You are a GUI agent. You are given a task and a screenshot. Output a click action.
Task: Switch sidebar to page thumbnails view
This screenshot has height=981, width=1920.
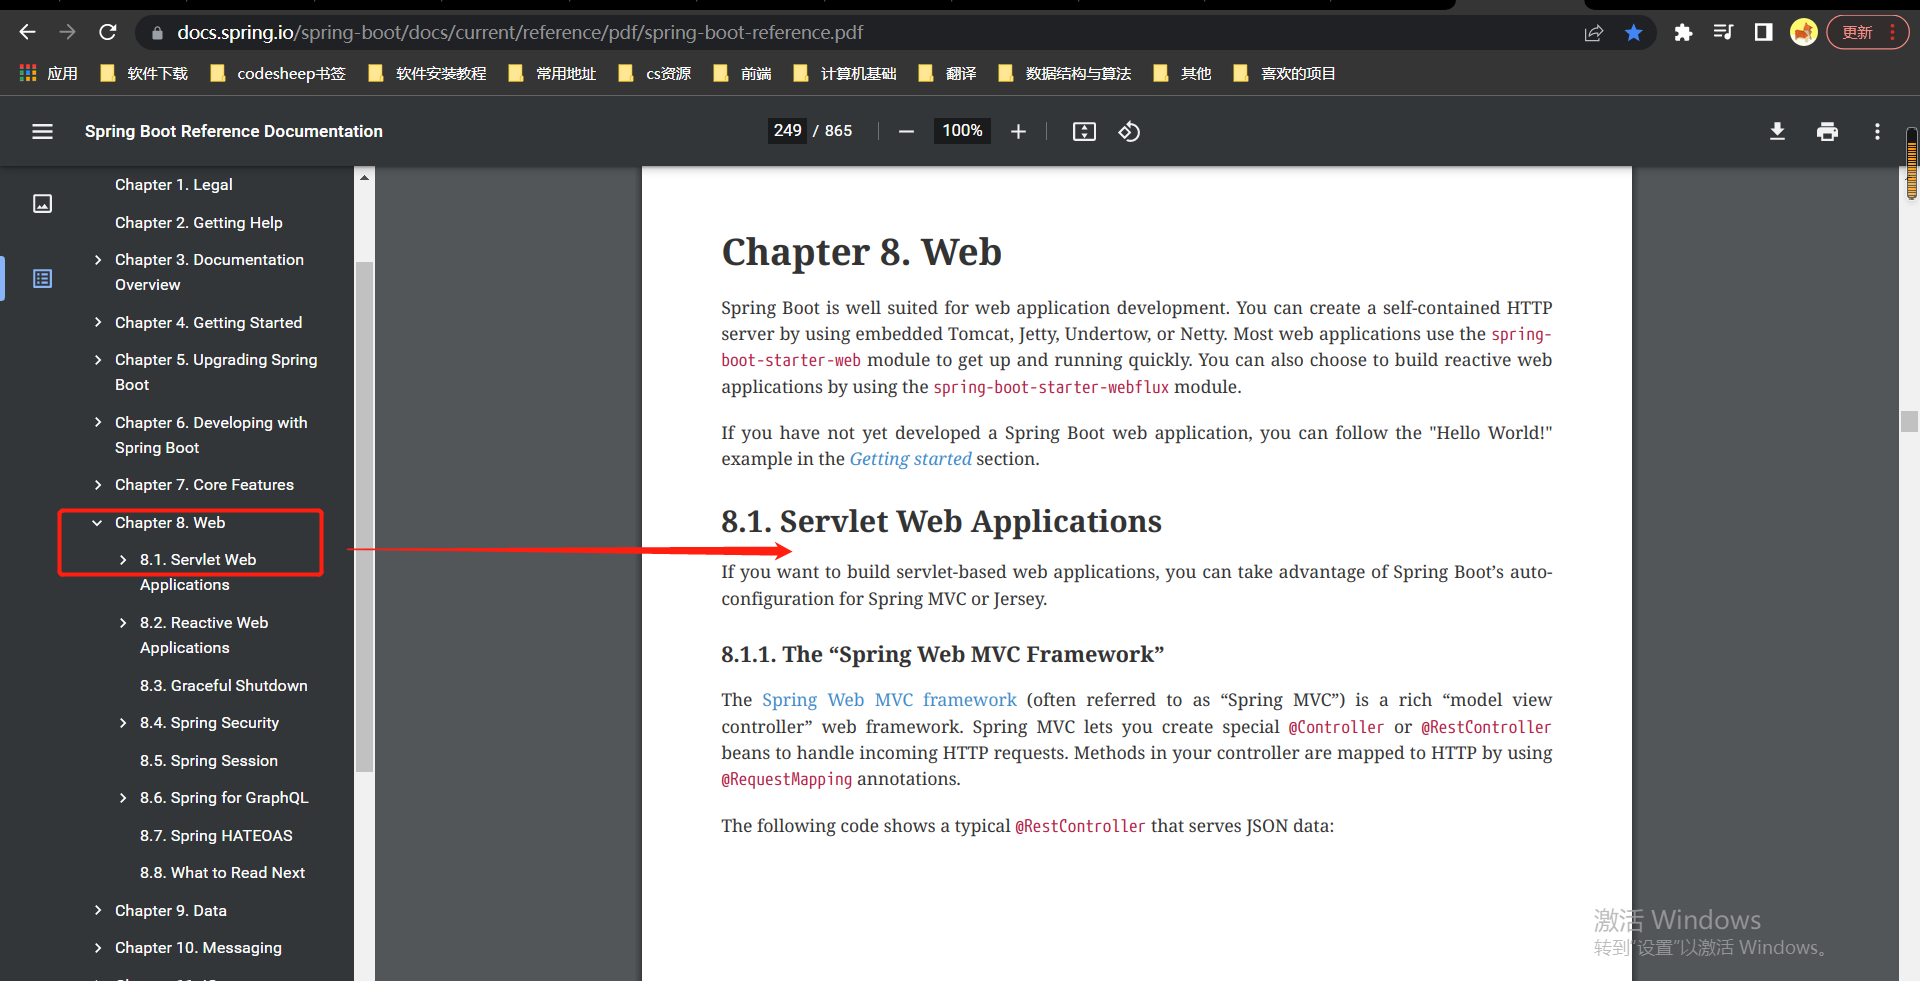click(x=42, y=204)
